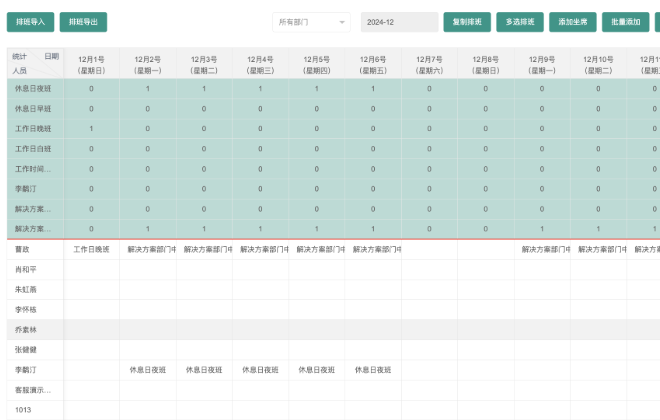Viewport: 660px width, 420px height.
Task: Click the 添加坐席 button
Action: click(x=573, y=21)
